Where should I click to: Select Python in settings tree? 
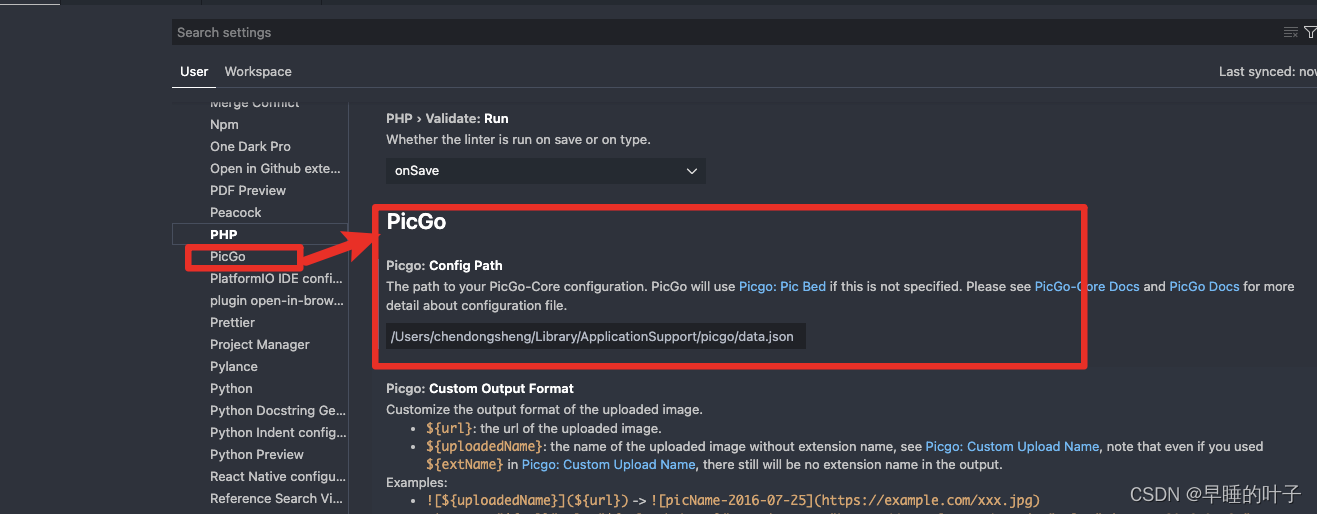tap(231, 389)
